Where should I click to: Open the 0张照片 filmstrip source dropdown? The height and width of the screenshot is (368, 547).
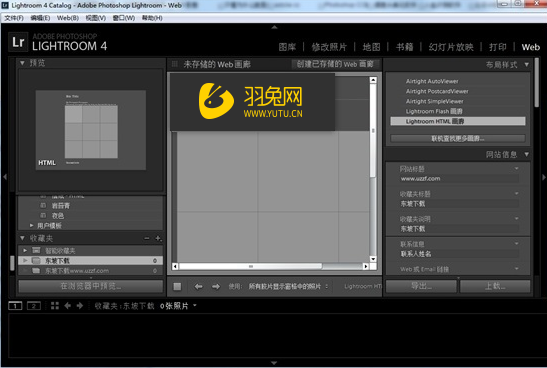point(178,306)
